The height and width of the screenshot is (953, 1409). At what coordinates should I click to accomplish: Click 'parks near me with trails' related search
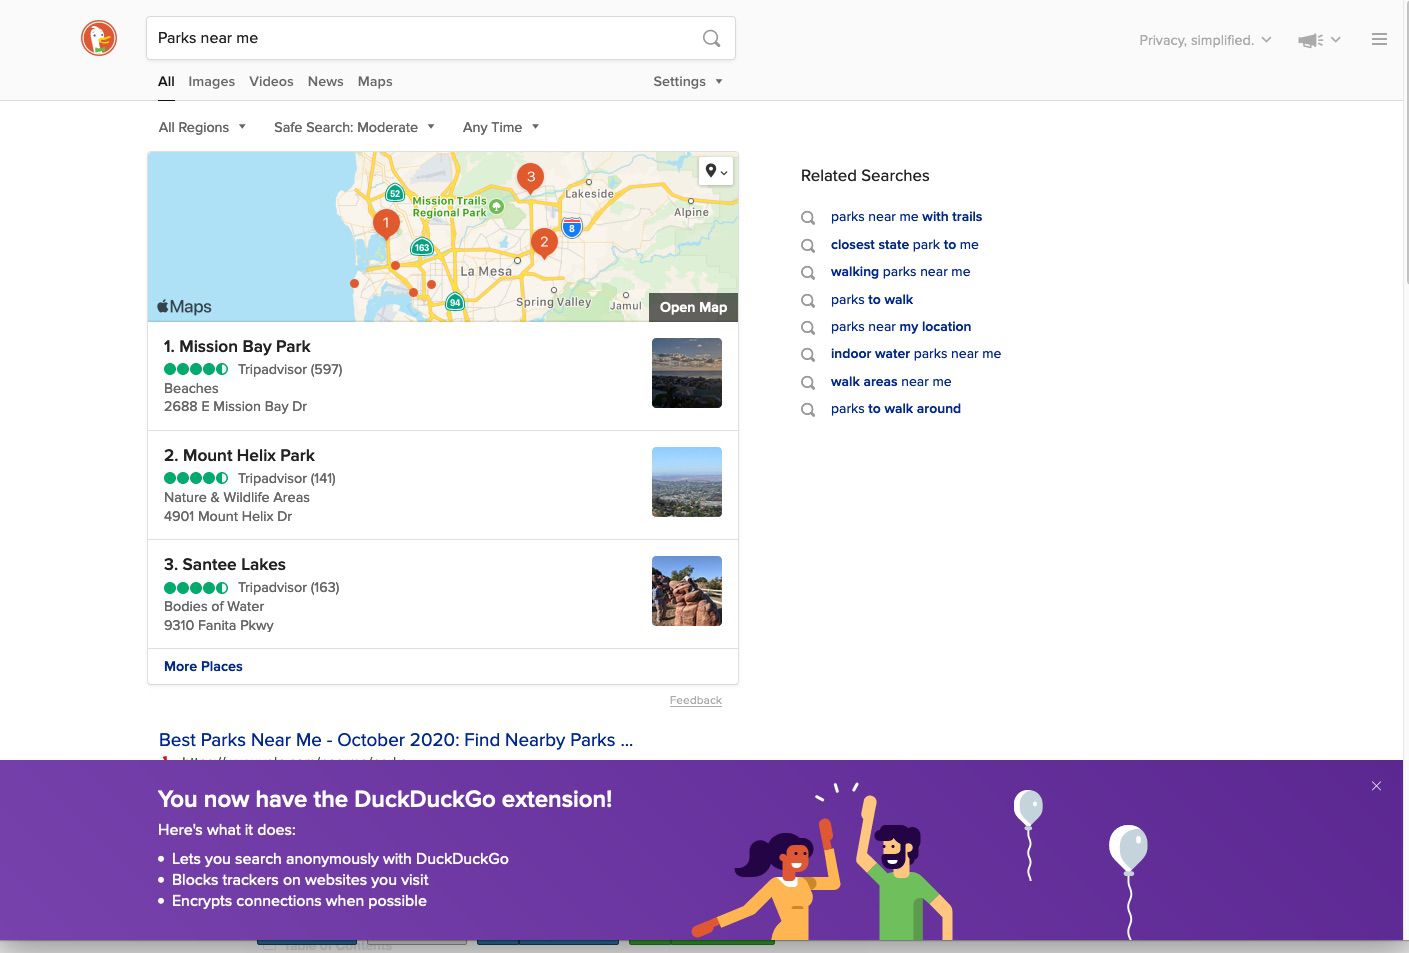pyautogui.click(x=906, y=217)
